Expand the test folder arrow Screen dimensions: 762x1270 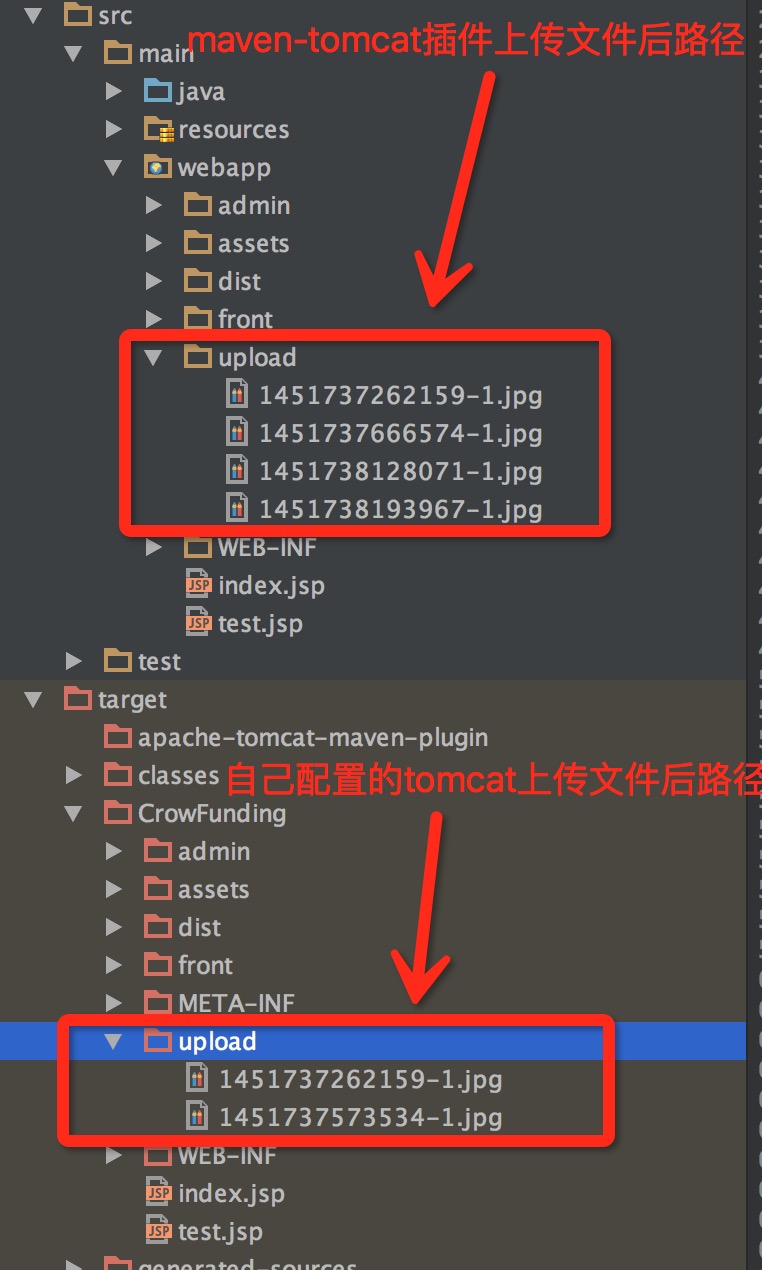pos(73,661)
